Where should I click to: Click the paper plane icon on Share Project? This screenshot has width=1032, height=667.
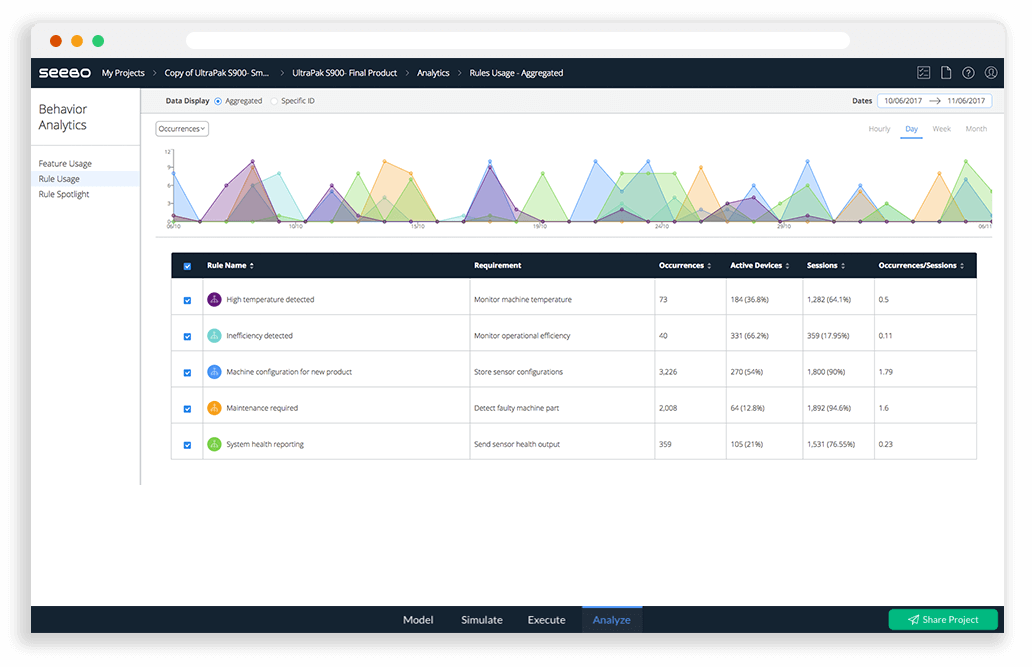914,620
